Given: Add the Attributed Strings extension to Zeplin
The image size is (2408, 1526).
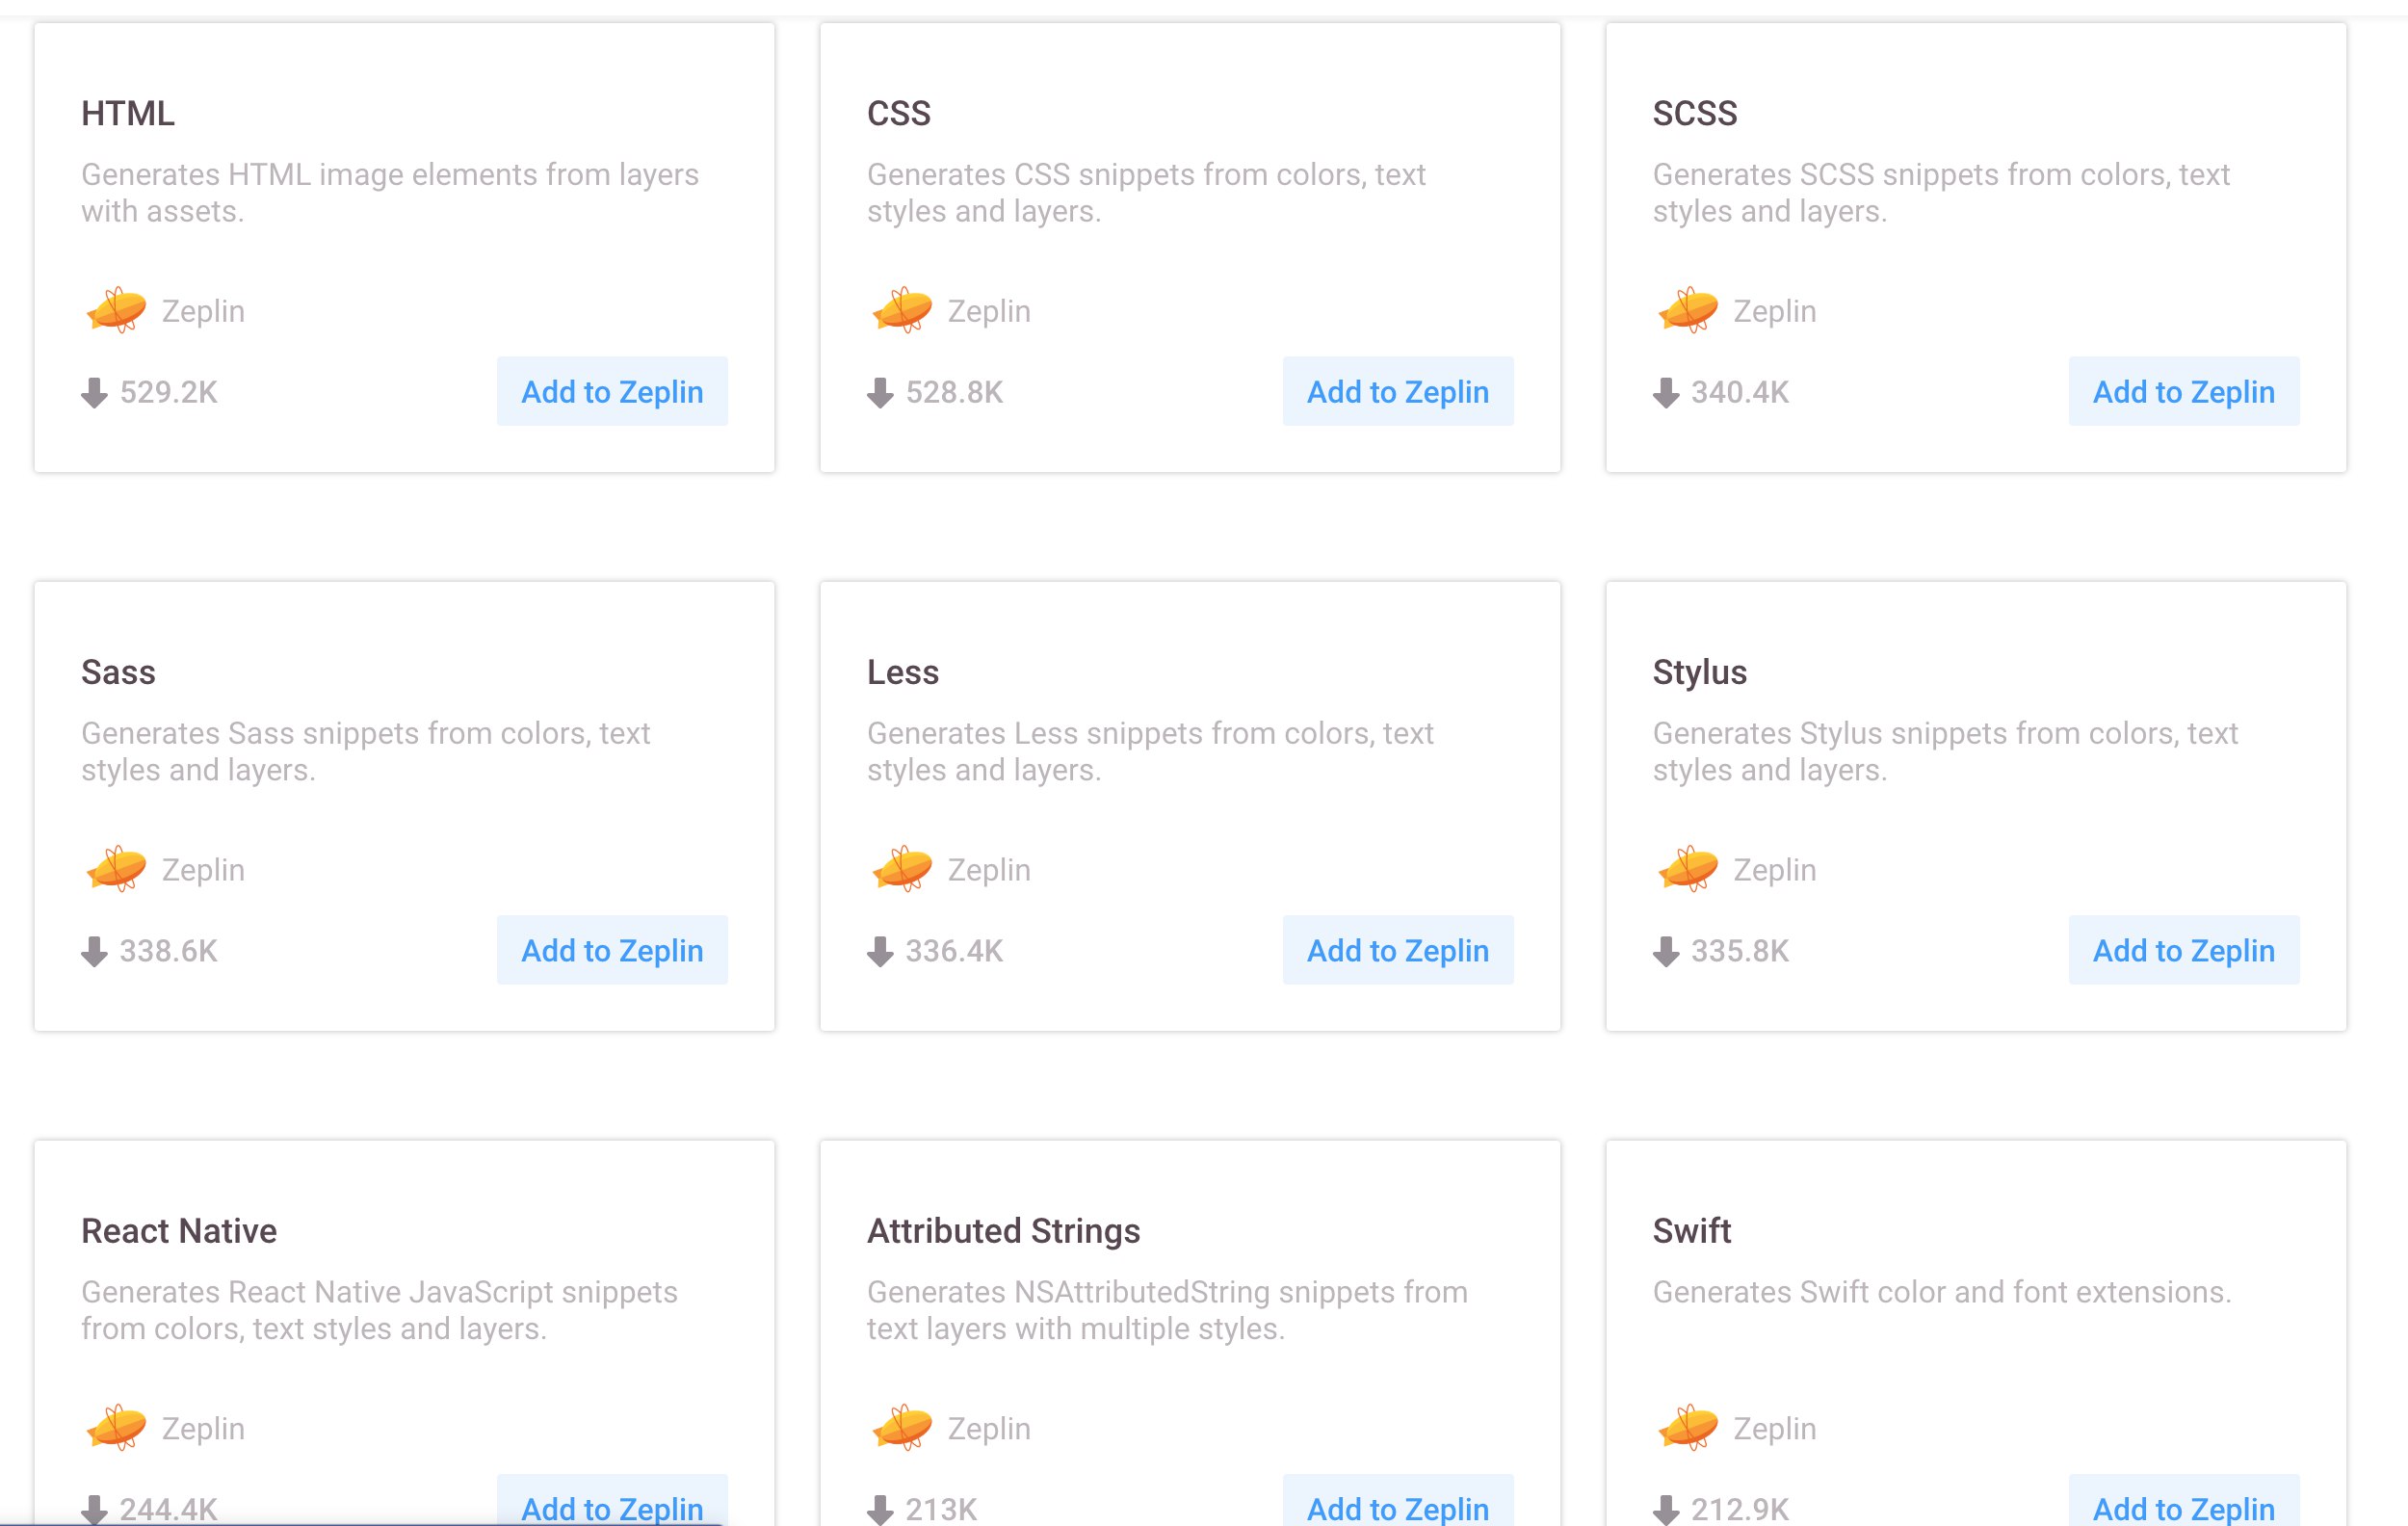Looking at the screenshot, I should coord(1398,1502).
